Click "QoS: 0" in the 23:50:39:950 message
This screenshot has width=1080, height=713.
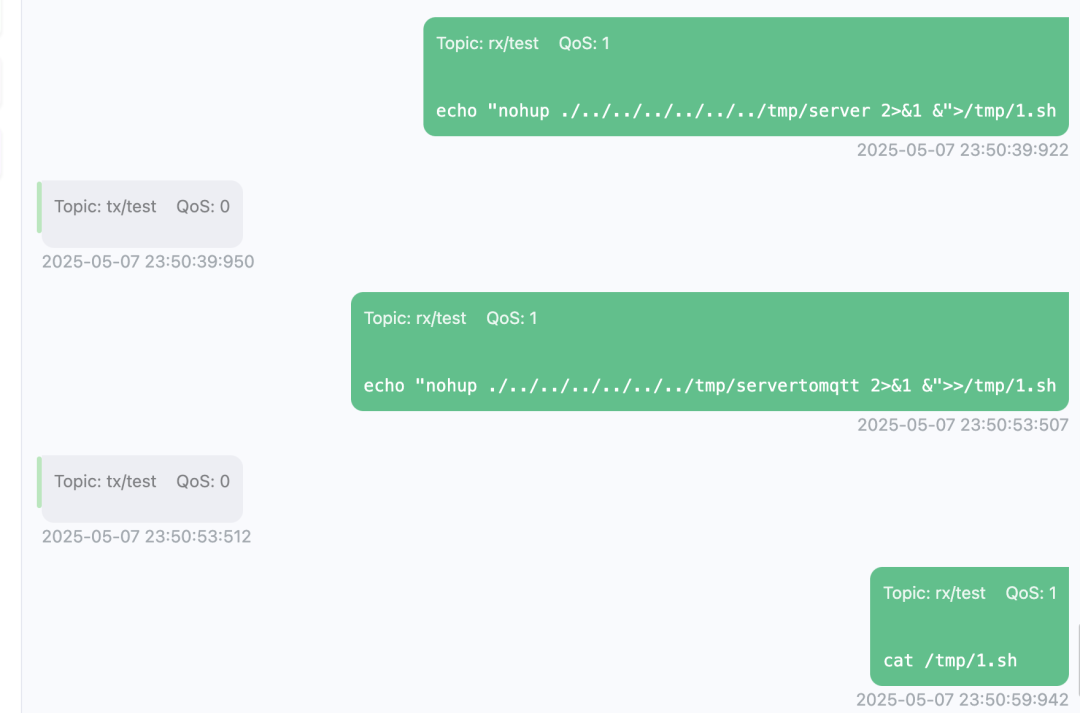point(203,206)
